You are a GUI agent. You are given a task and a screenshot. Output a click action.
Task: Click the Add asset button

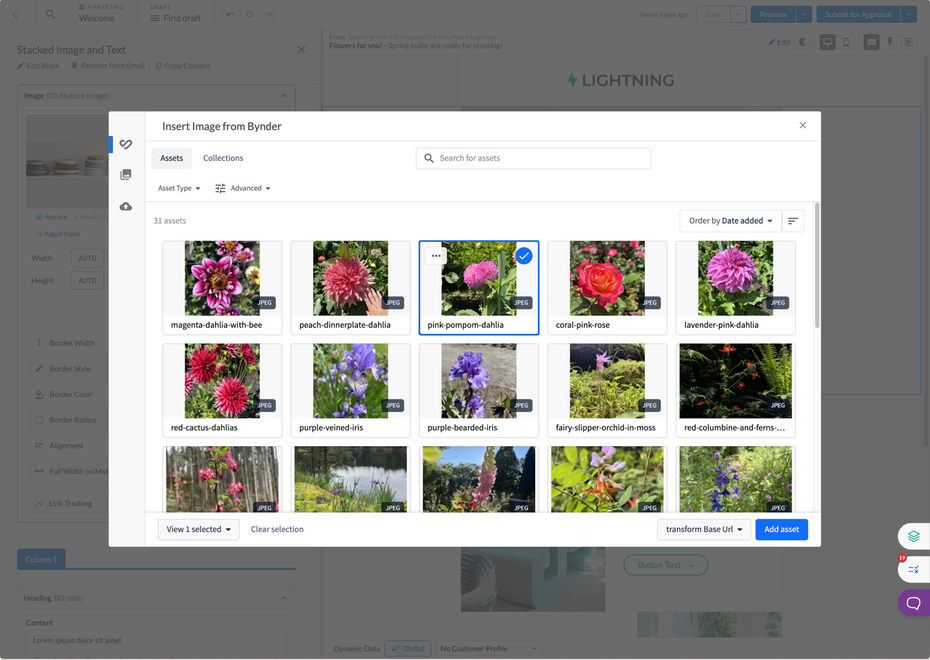(781, 529)
